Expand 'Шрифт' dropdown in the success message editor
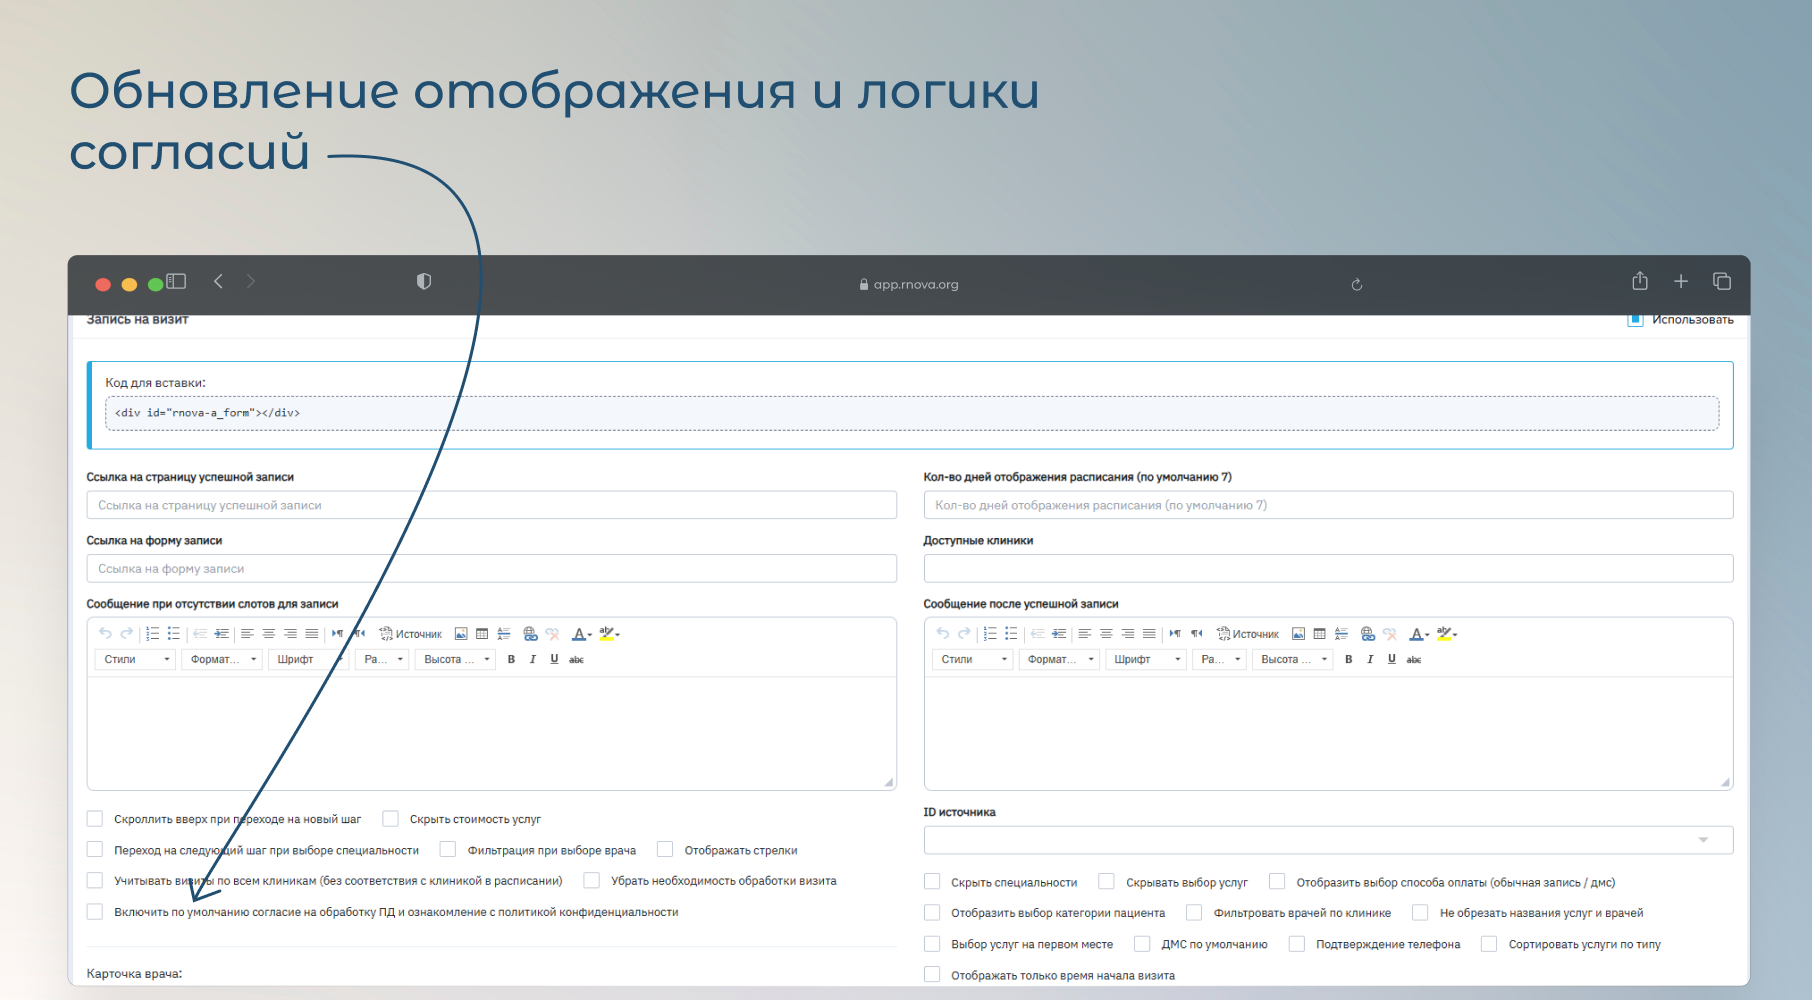This screenshot has width=1812, height=1000. click(x=1146, y=660)
